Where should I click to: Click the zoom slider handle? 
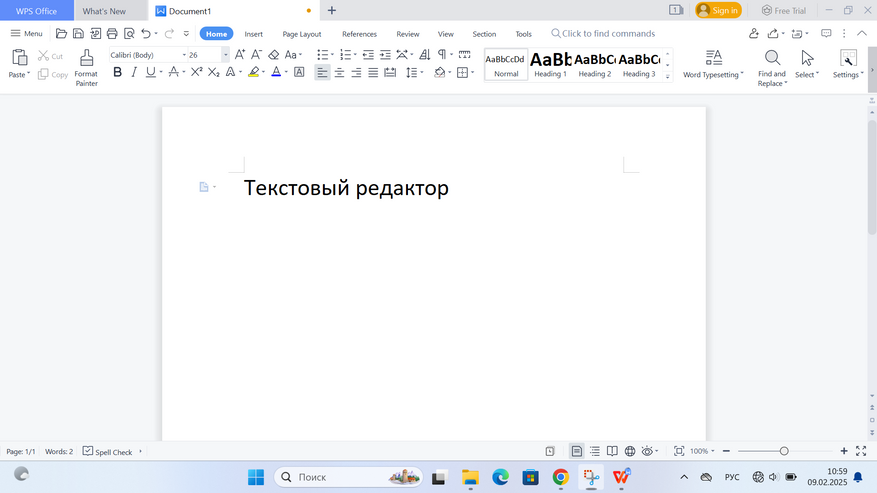(x=784, y=452)
